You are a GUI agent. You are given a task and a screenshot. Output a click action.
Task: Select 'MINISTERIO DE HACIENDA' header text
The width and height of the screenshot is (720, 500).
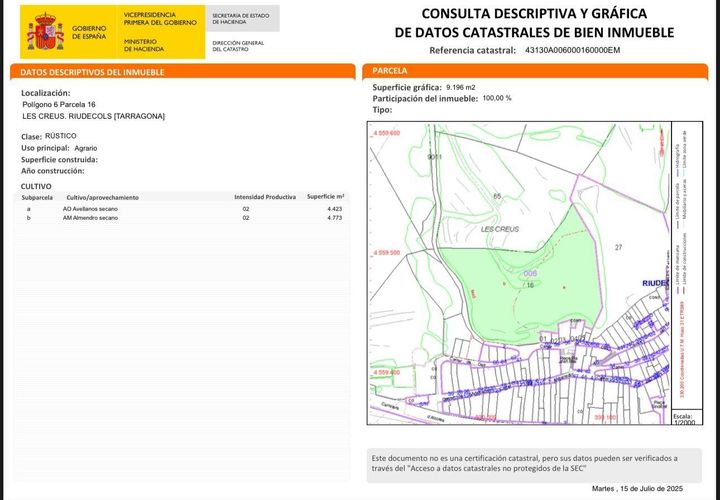pyautogui.click(x=144, y=45)
